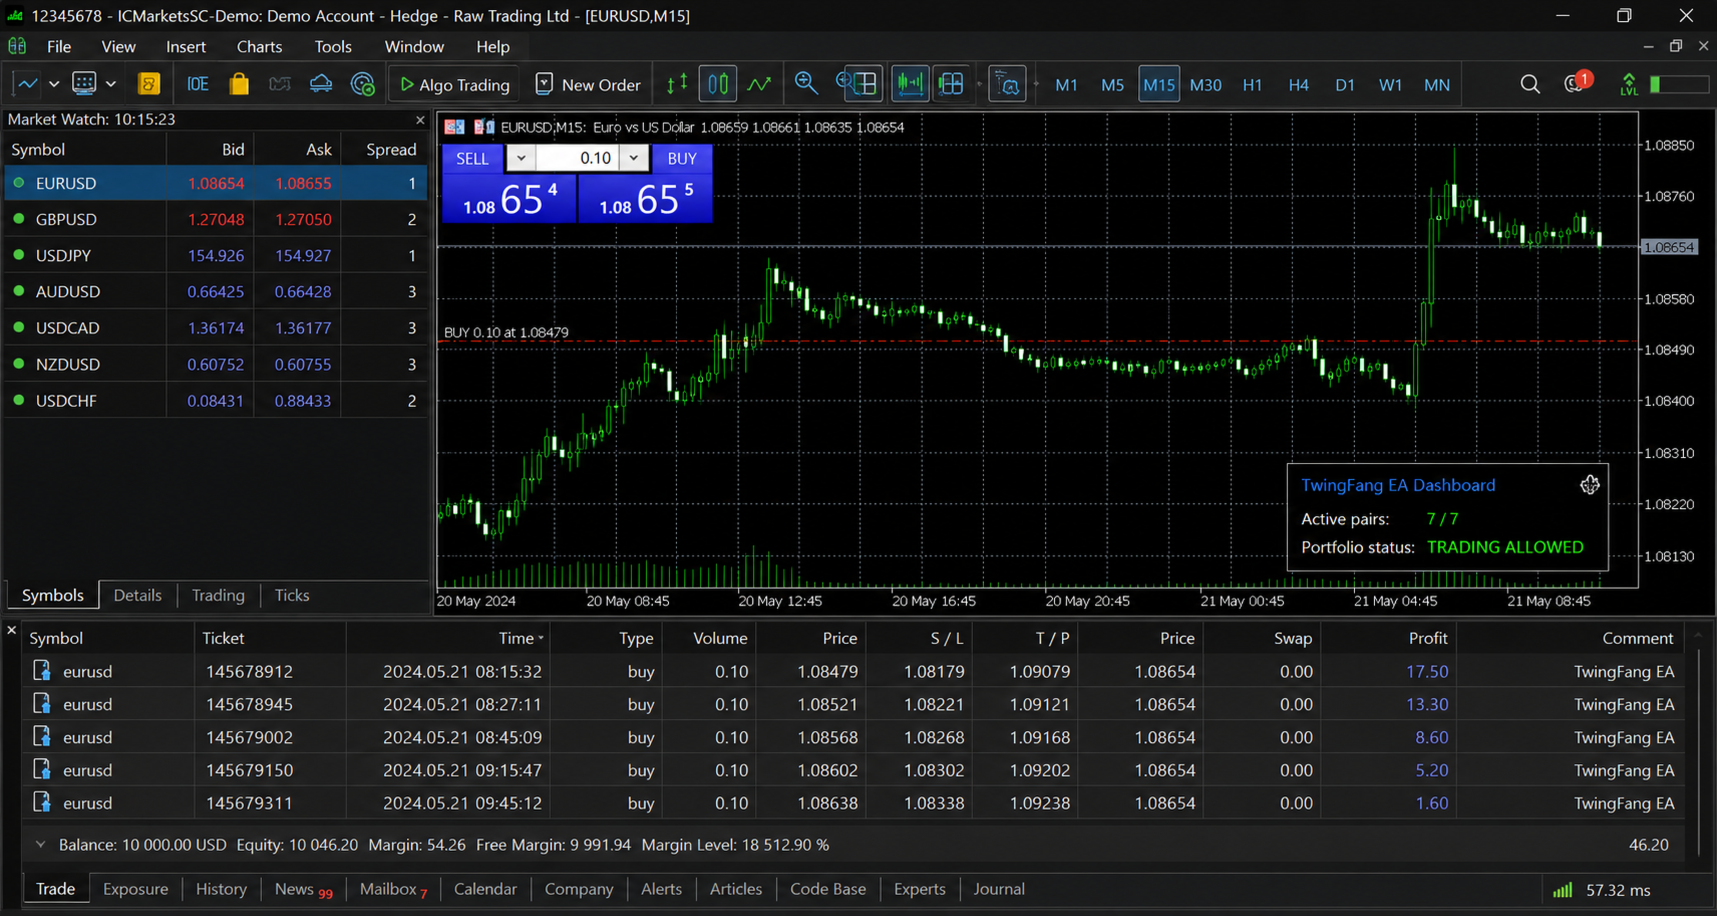
Task: Open the search magnifier in toolbar
Action: coord(1530,85)
